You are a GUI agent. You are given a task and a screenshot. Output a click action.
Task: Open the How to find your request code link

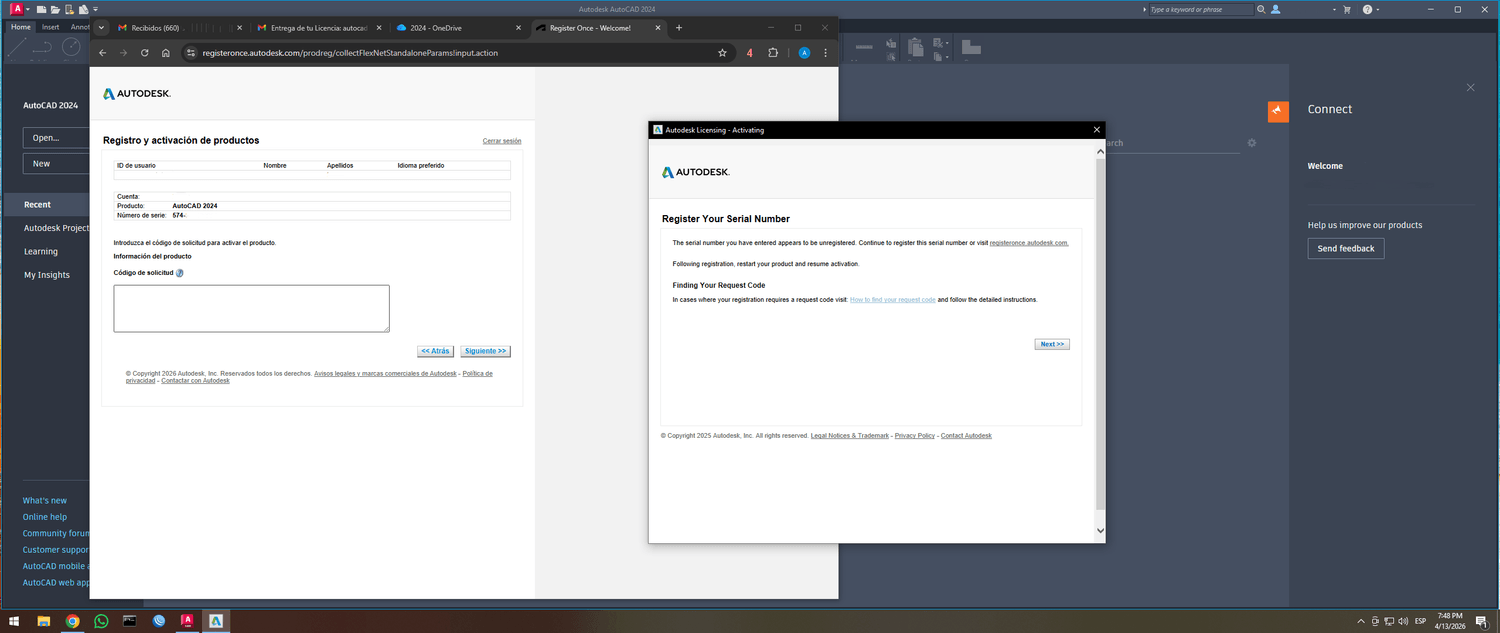pyautogui.click(x=892, y=300)
